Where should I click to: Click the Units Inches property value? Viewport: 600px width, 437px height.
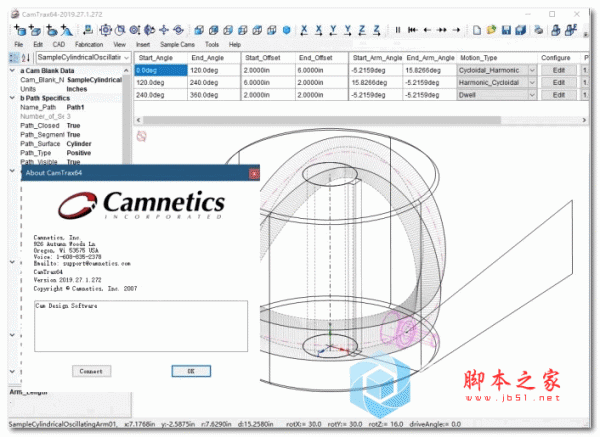coord(77,89)
